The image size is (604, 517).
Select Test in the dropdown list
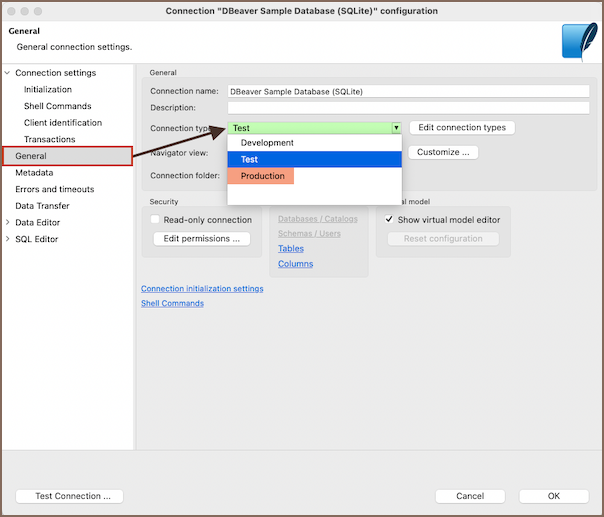[x=250, y=160]
